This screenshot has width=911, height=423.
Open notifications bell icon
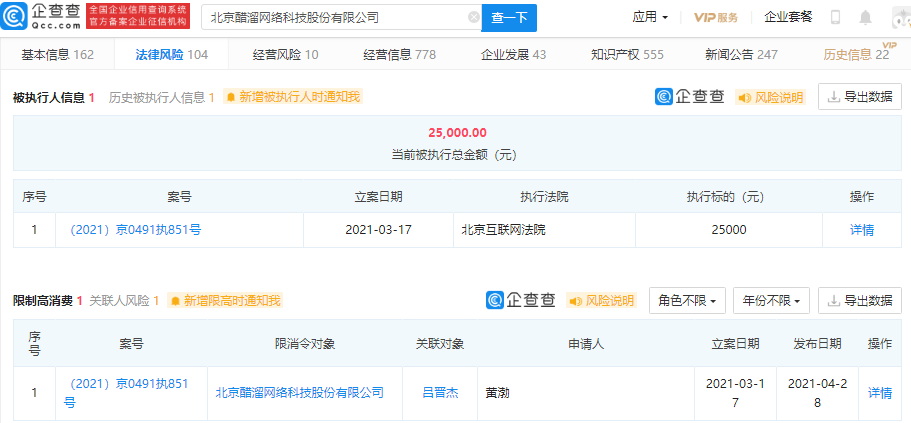pyautogui.click(x=866, y=17)
